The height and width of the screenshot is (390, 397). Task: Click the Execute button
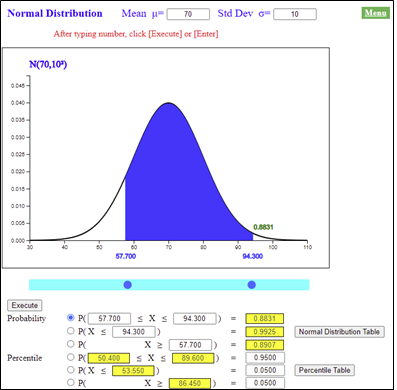click(x=25, y=305)
